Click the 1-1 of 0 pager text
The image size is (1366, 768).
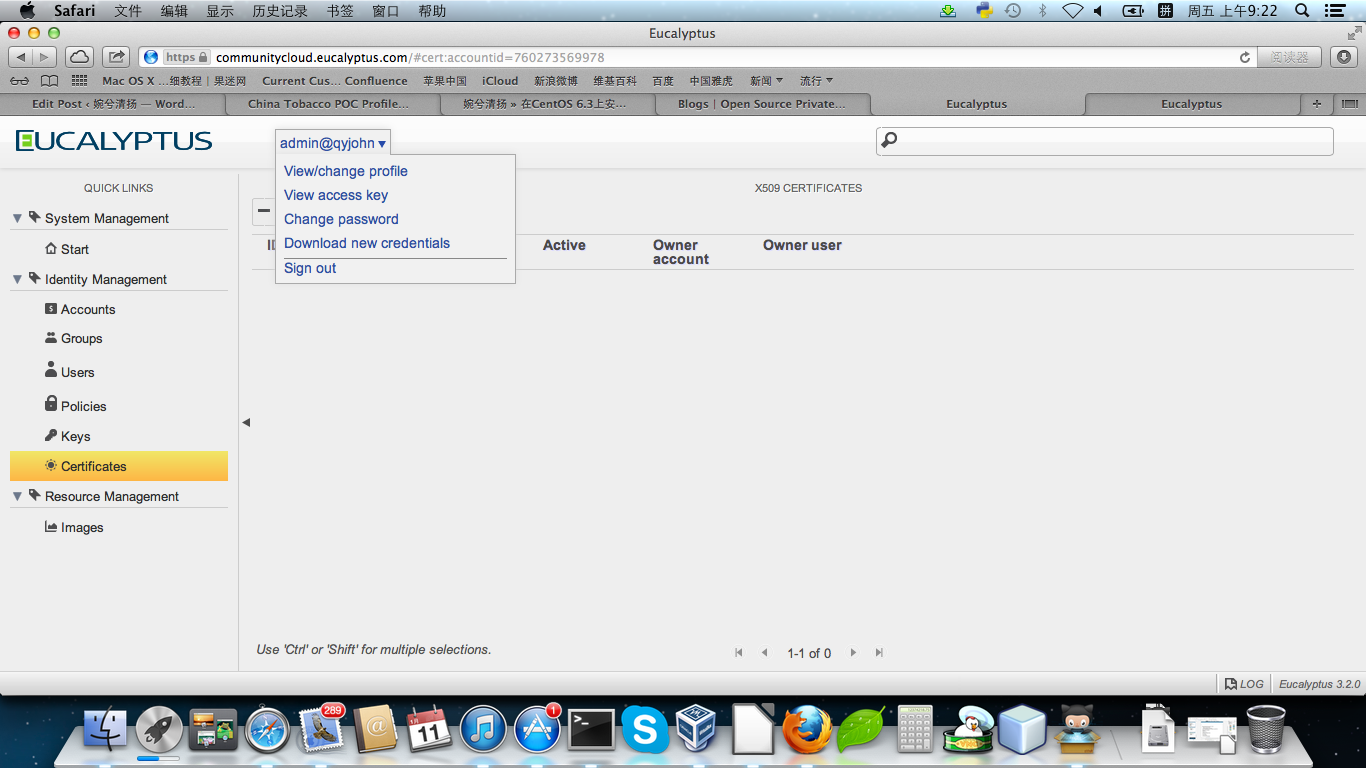809,653
